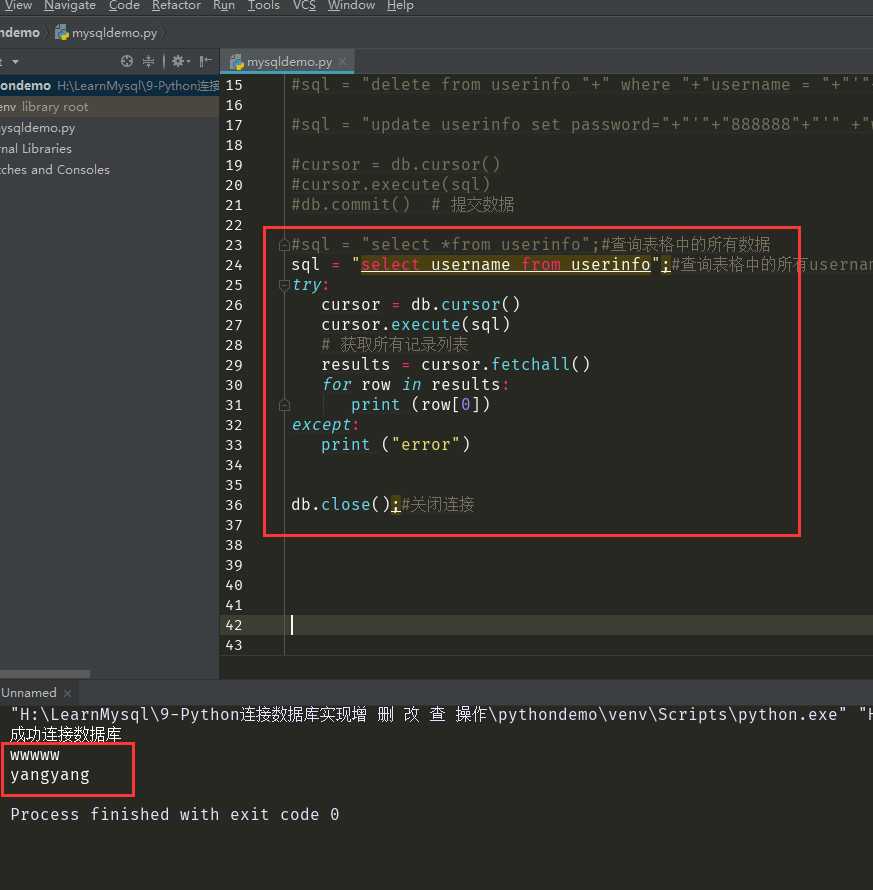Open the Navigate menu

pos(70,6)
